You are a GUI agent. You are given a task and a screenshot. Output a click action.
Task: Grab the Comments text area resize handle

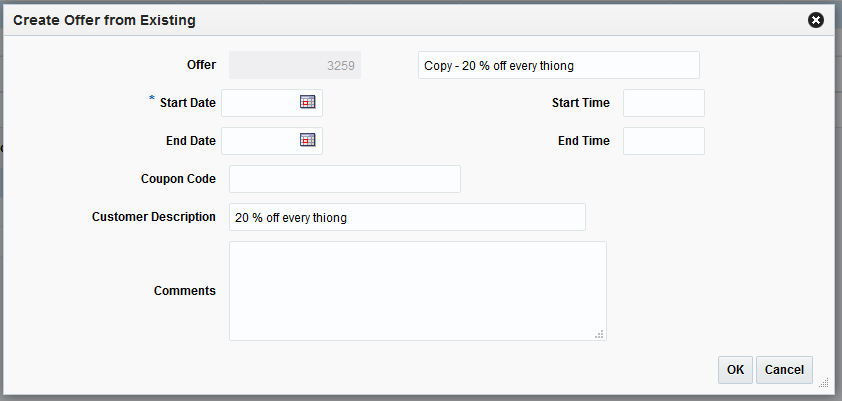click(x=600, y=335)
